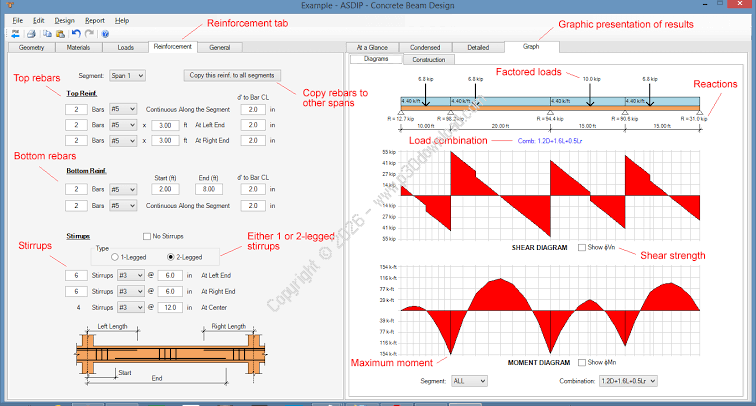Tick Show φMn under the moment diagram
Image resolution: width=756 pixels, height=406 pixels.
tap(582, 362)
